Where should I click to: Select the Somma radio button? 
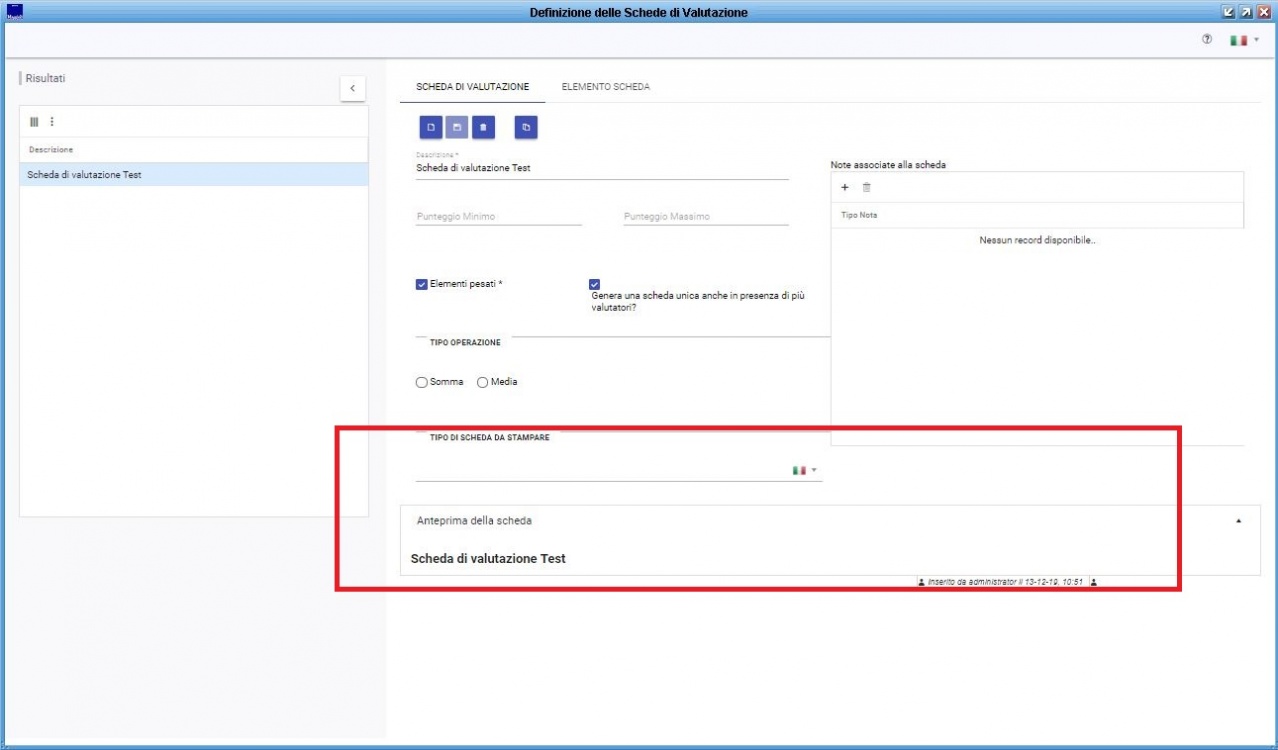point(422,382)
